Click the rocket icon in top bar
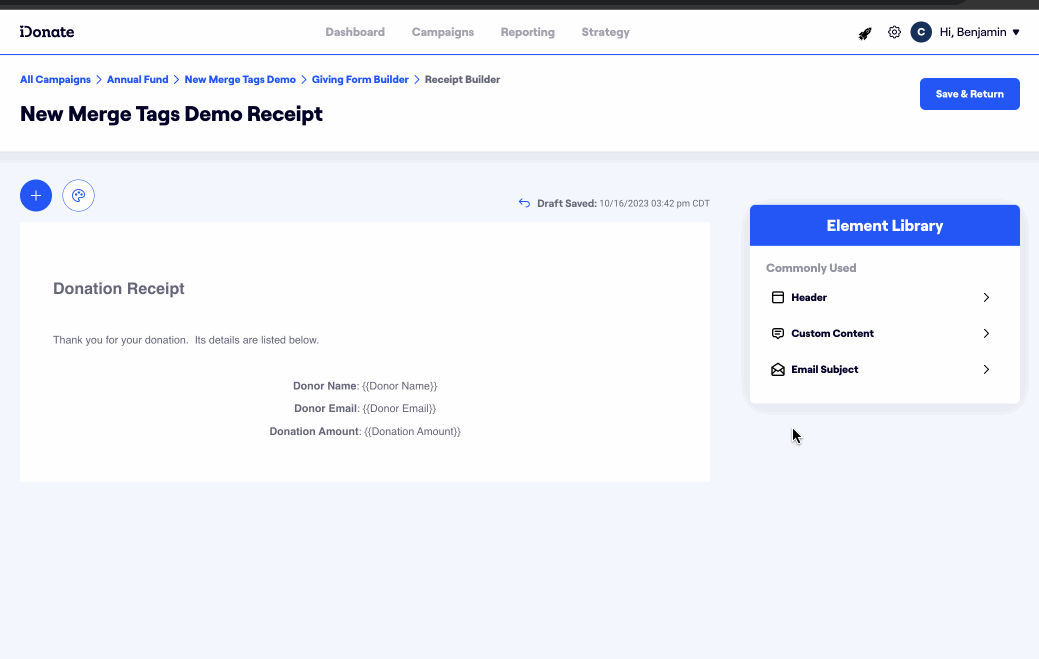 pyautogui.click(x=865, y=33)
